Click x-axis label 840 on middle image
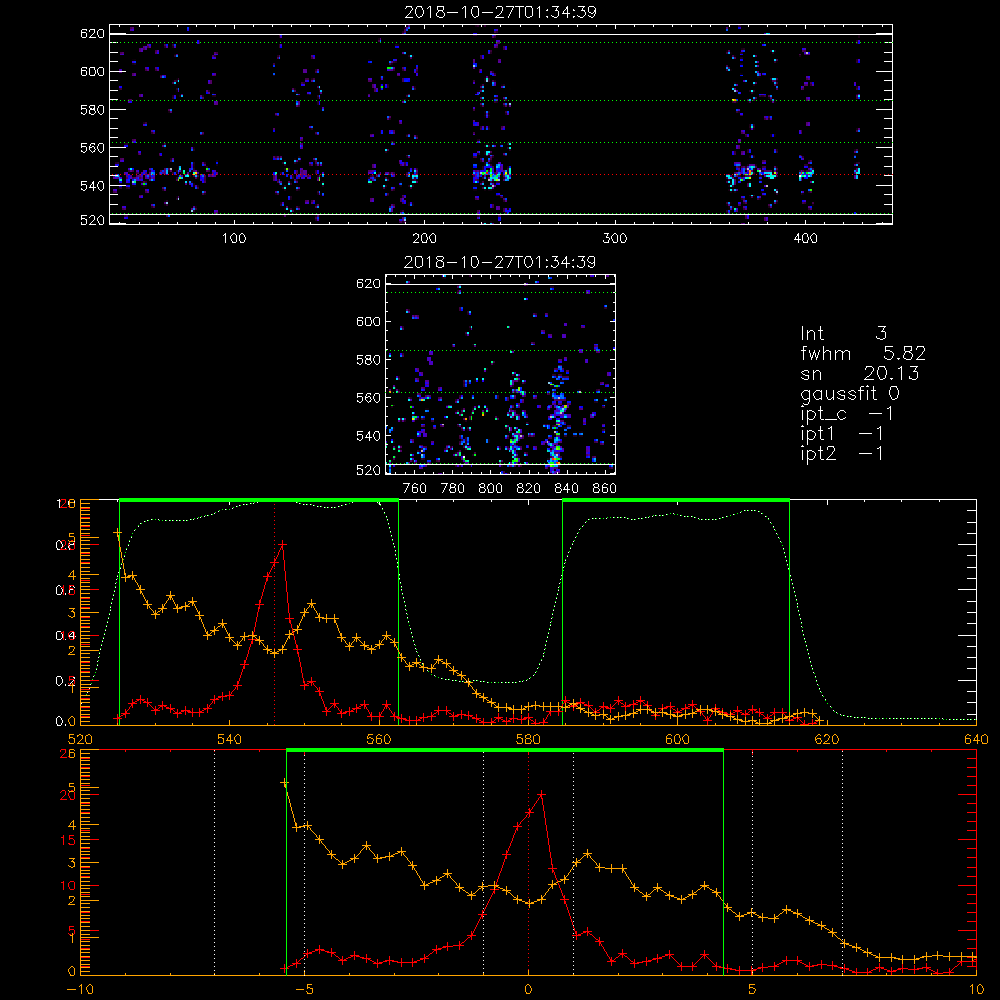The image size is (1000, 1000). tap(566, 489)
